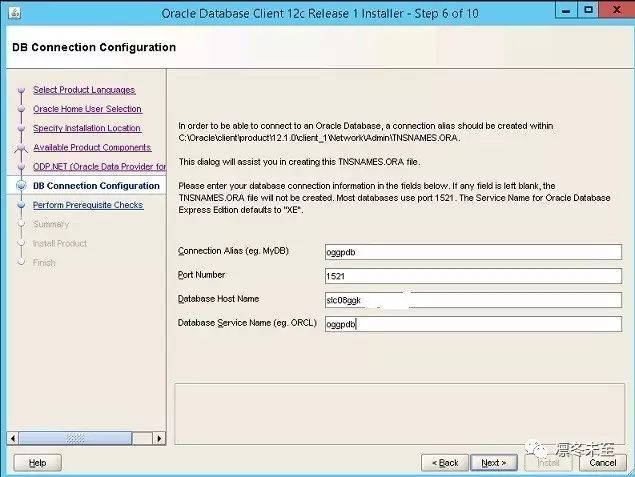Click the step bullet beside Perform Prerequisite Checks
Viewport: 635px width, 477px height.
tap(21, 205)
